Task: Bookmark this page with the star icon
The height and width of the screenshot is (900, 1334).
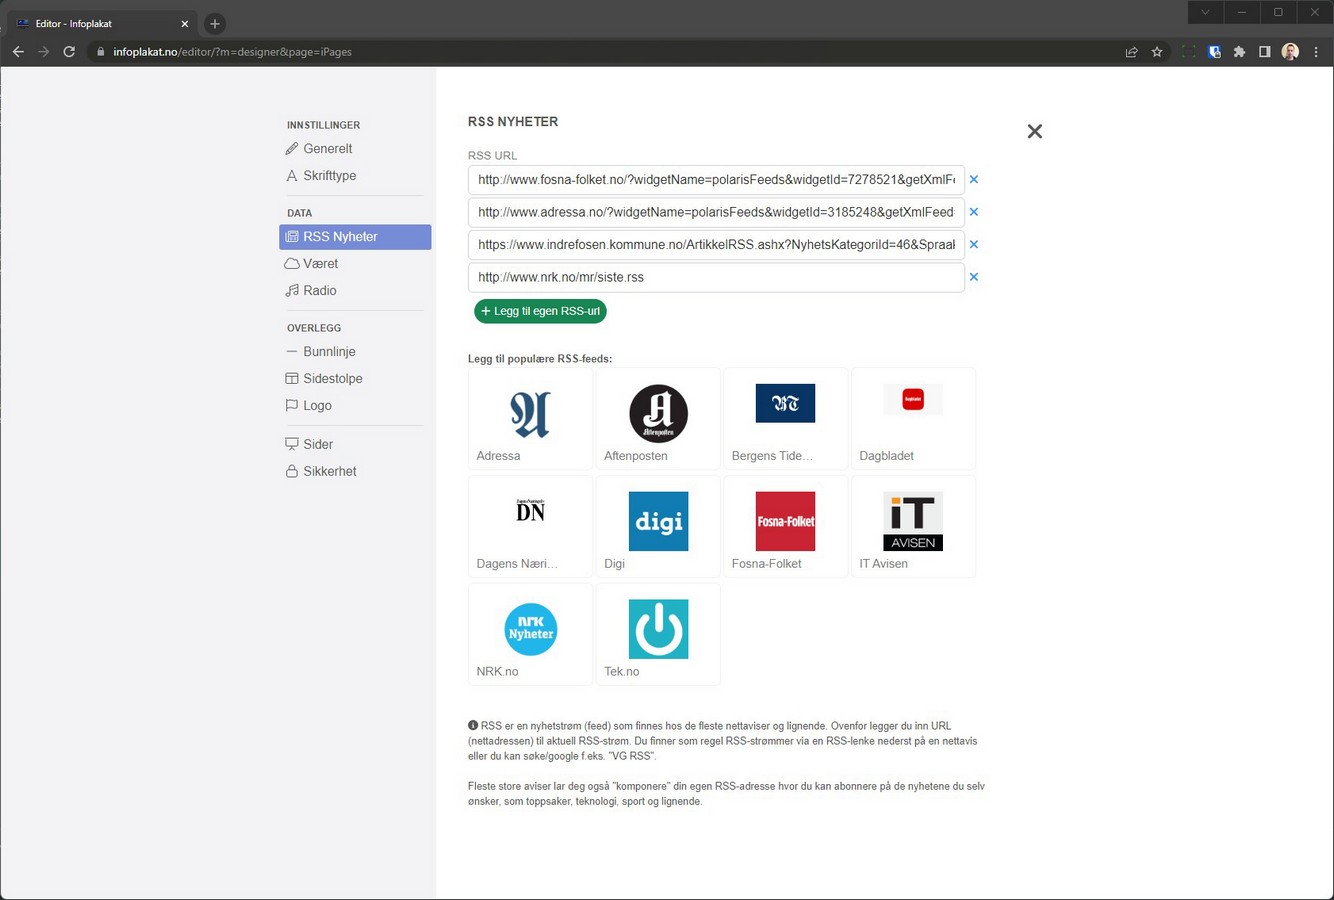Action: point(1157,52)
